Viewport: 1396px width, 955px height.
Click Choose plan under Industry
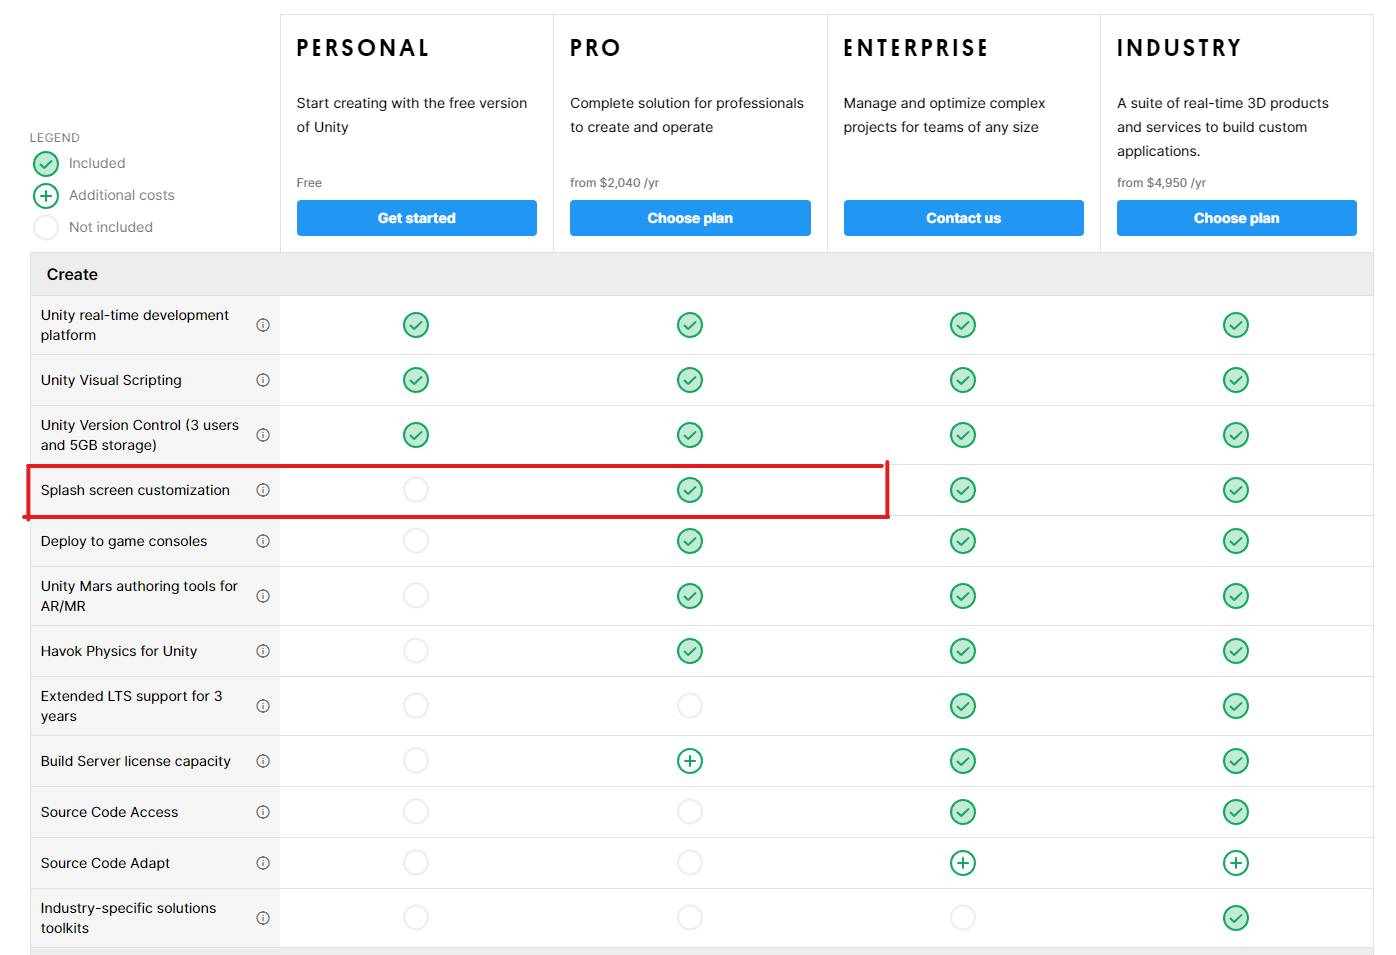coord(1236,218)
